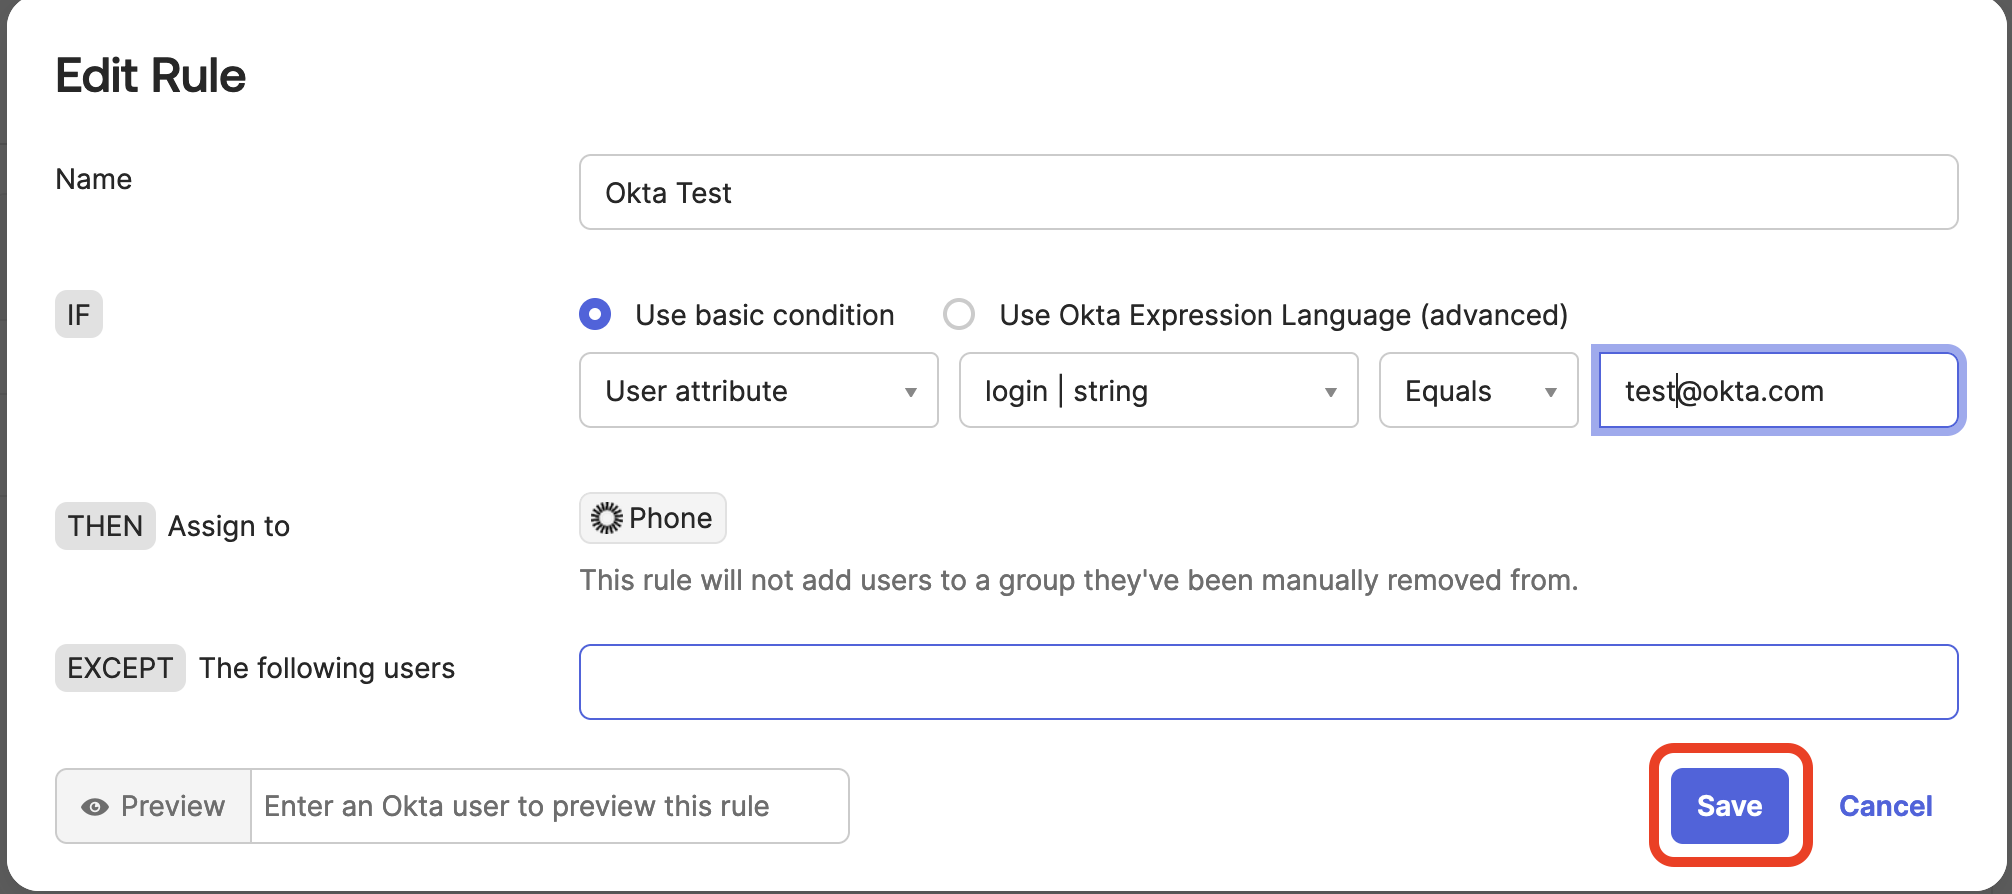Click the Okta sunburst icon beside Phone

tap(606, 518)
